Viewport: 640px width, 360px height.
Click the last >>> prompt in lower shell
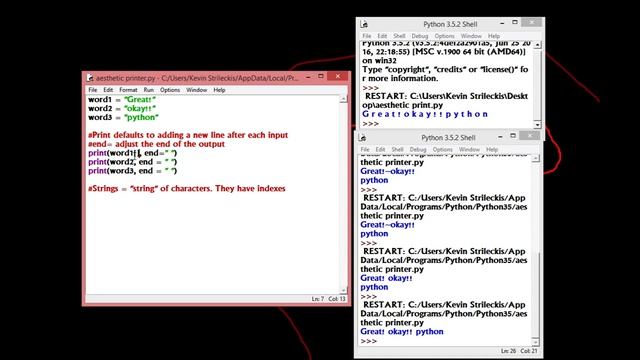click(x=369, y=341)
